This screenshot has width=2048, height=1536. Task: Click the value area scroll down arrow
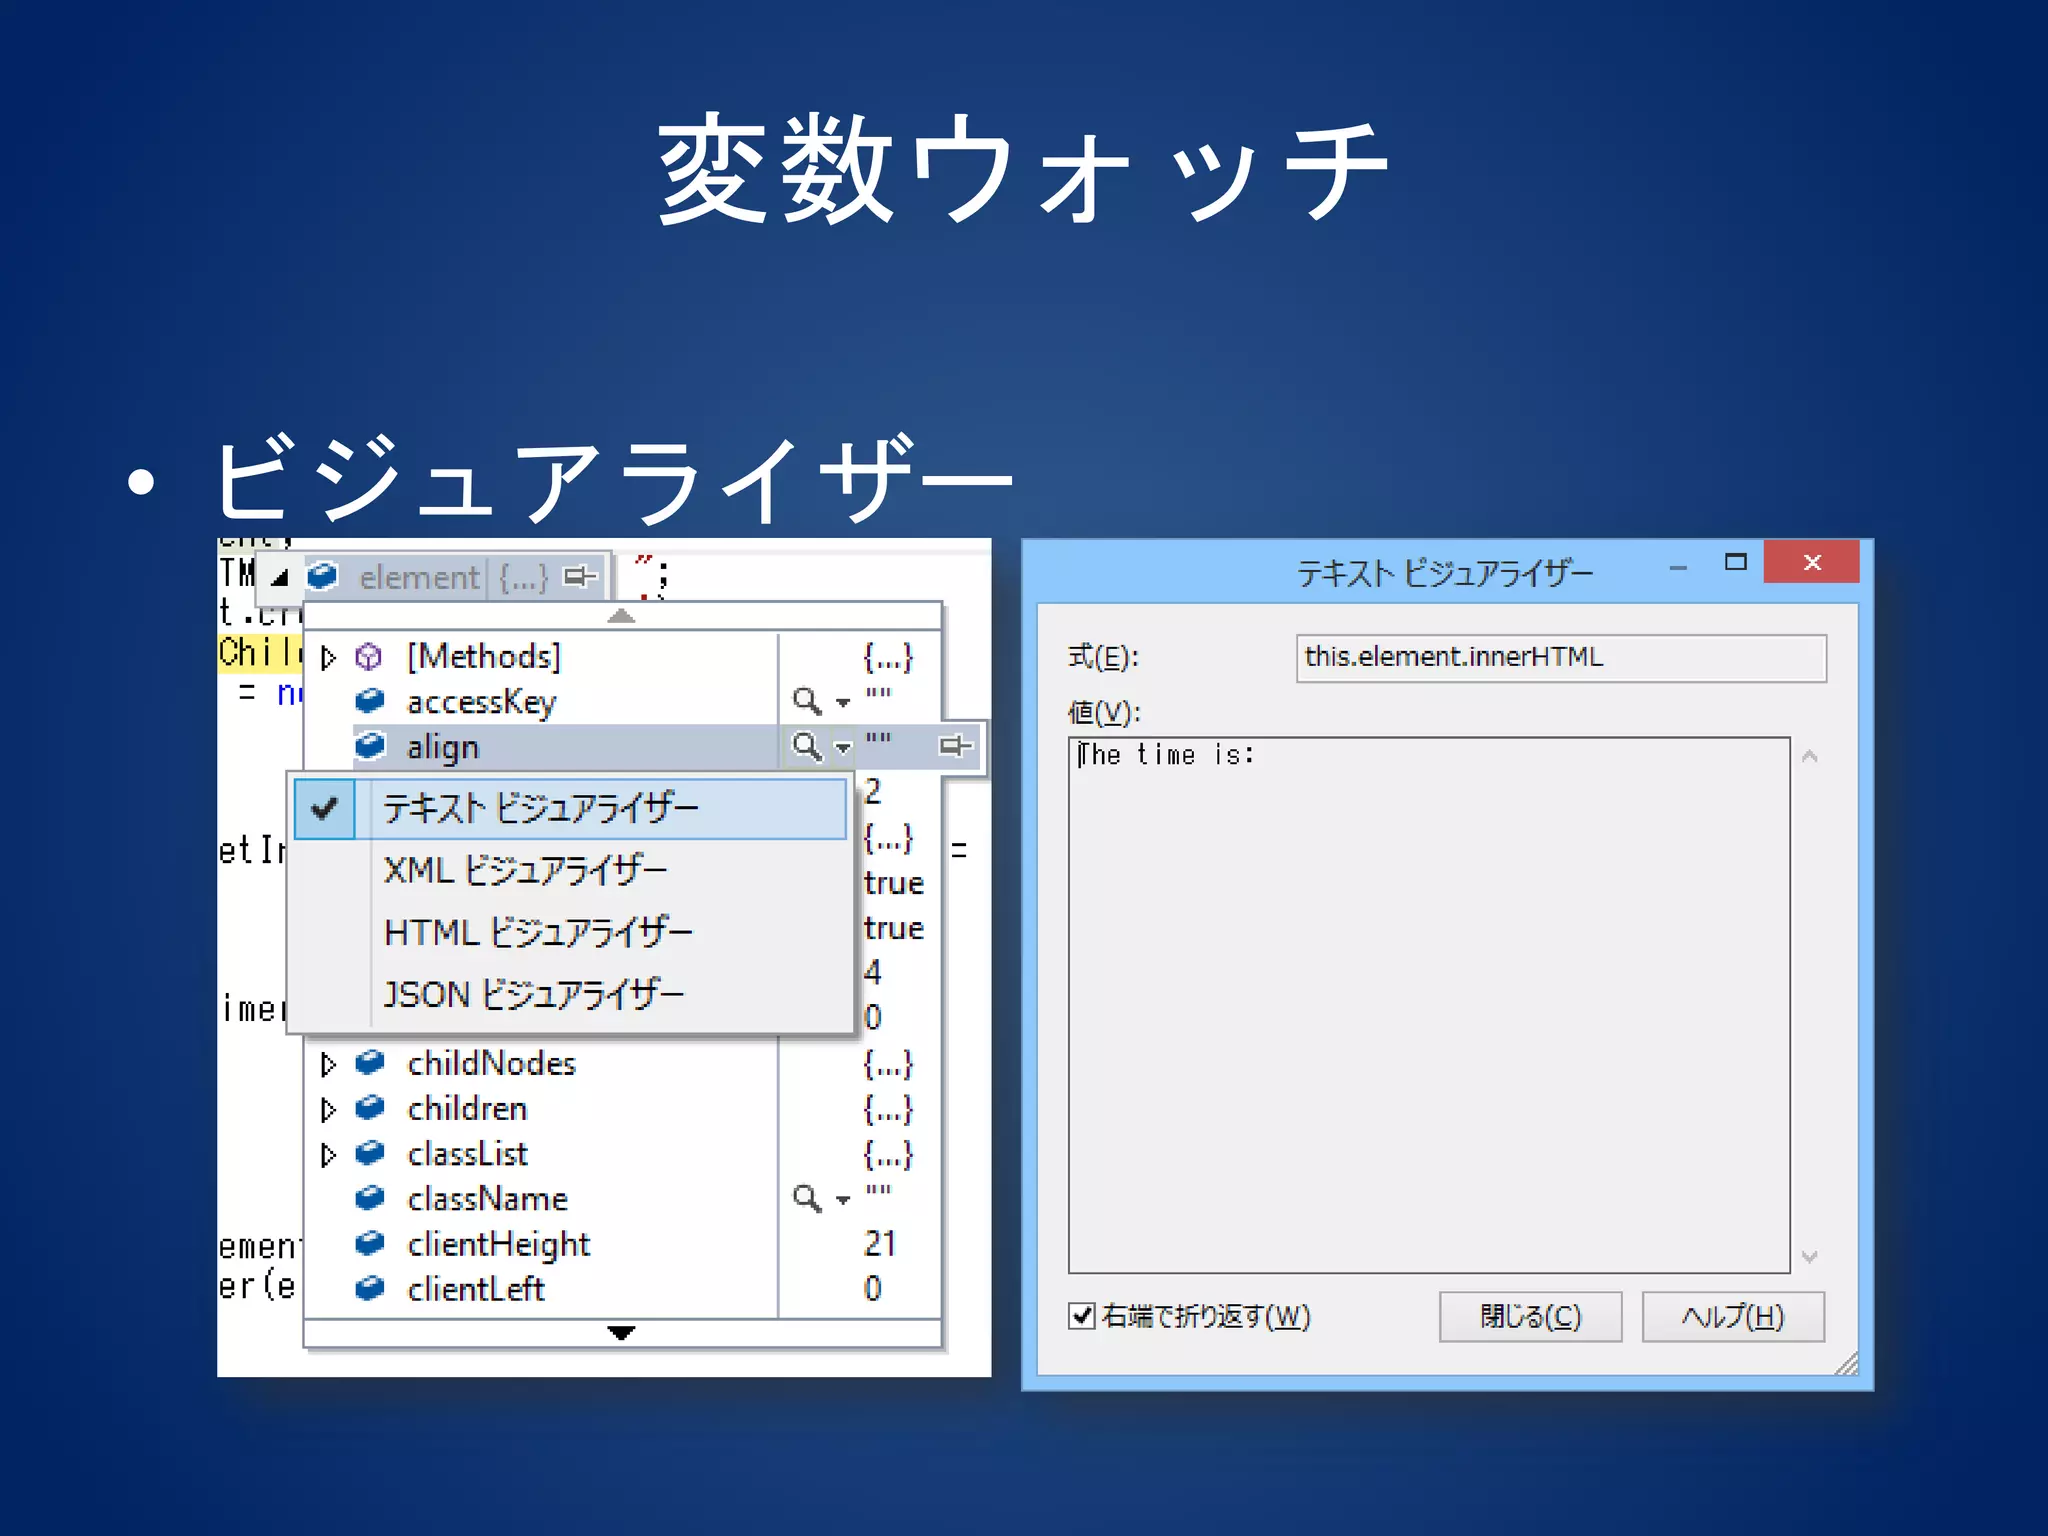[x=1809, y=1256]
